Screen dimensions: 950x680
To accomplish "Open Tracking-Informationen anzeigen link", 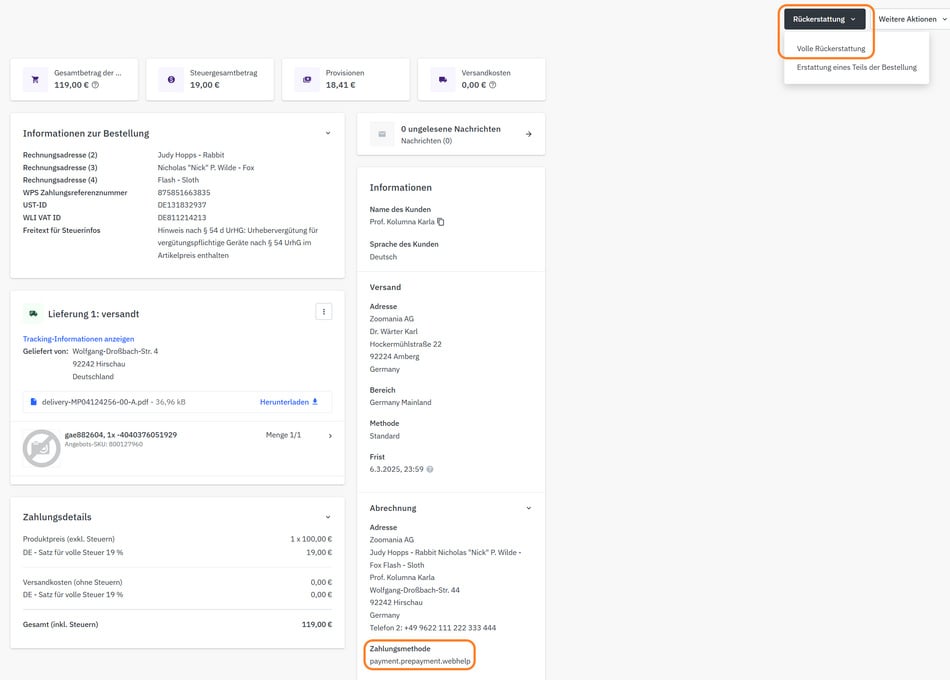I will (x=78, y=339).
